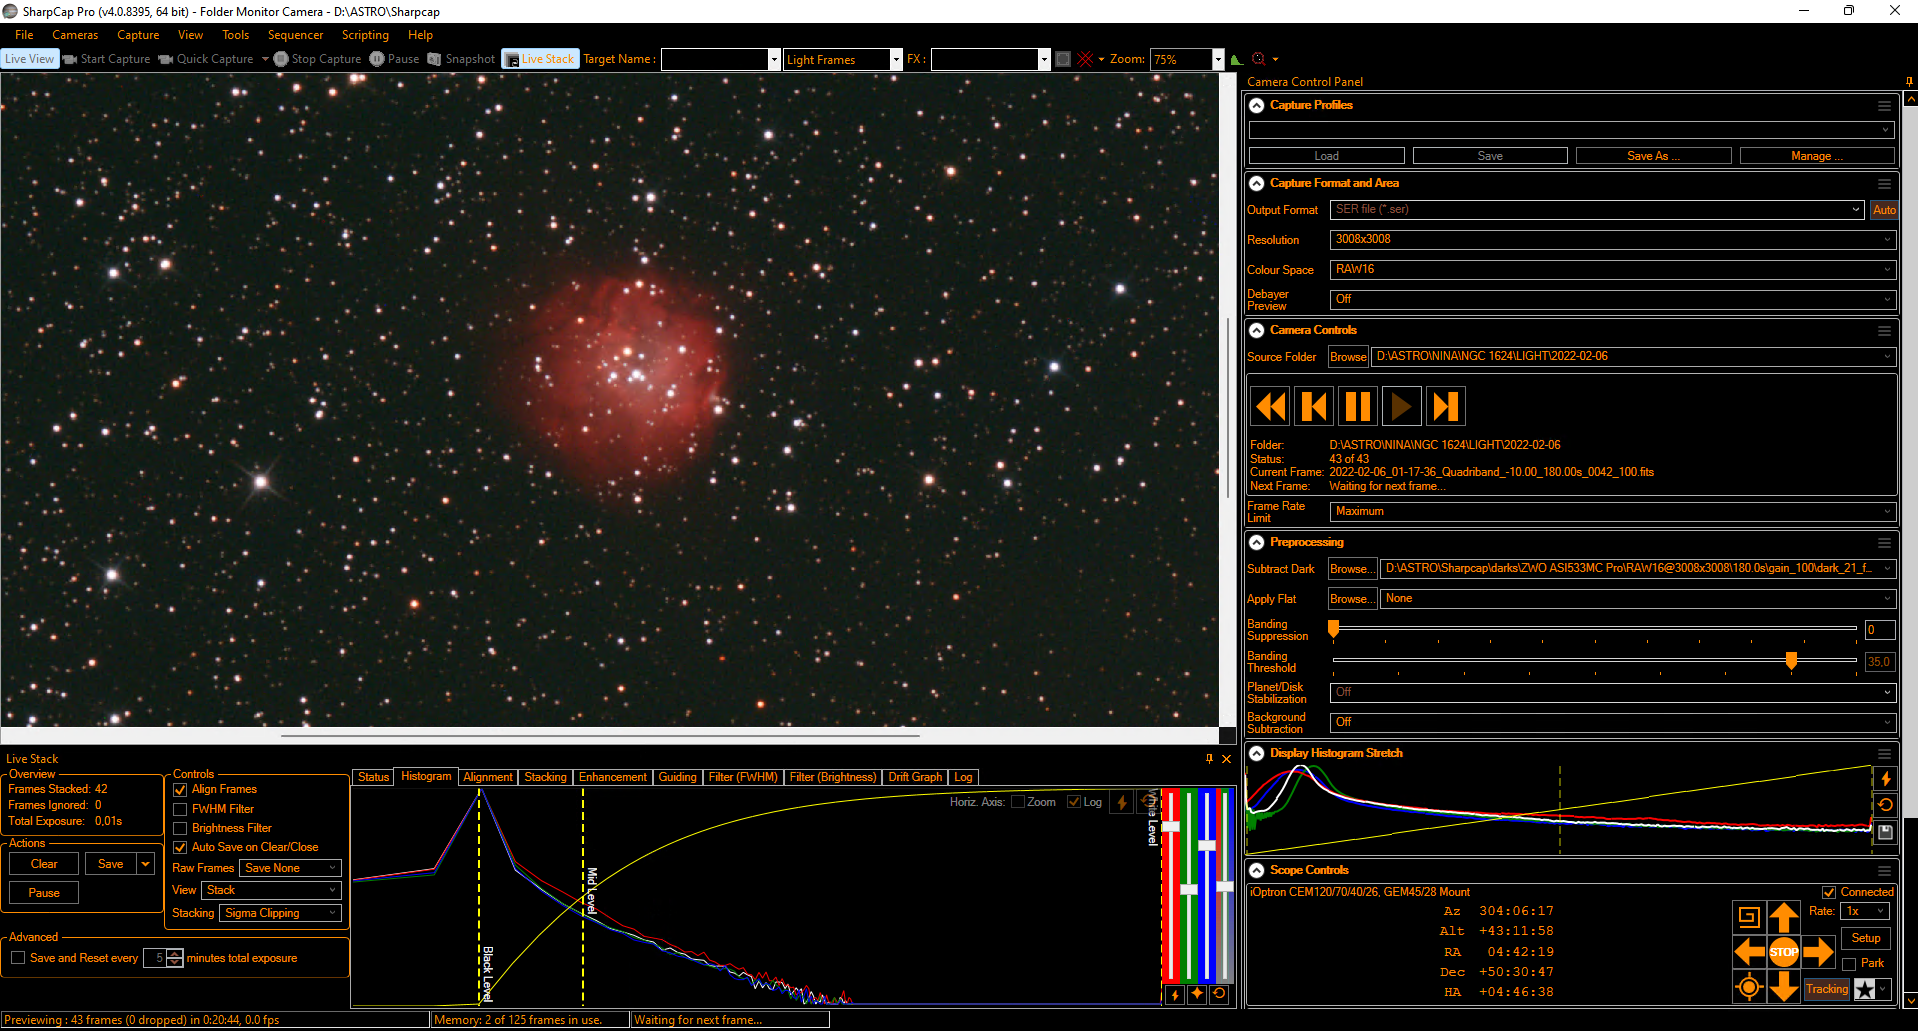Switch to the Alignment tab
This screenshot has height=1031, width=1918.
click(x=488, y=777)
